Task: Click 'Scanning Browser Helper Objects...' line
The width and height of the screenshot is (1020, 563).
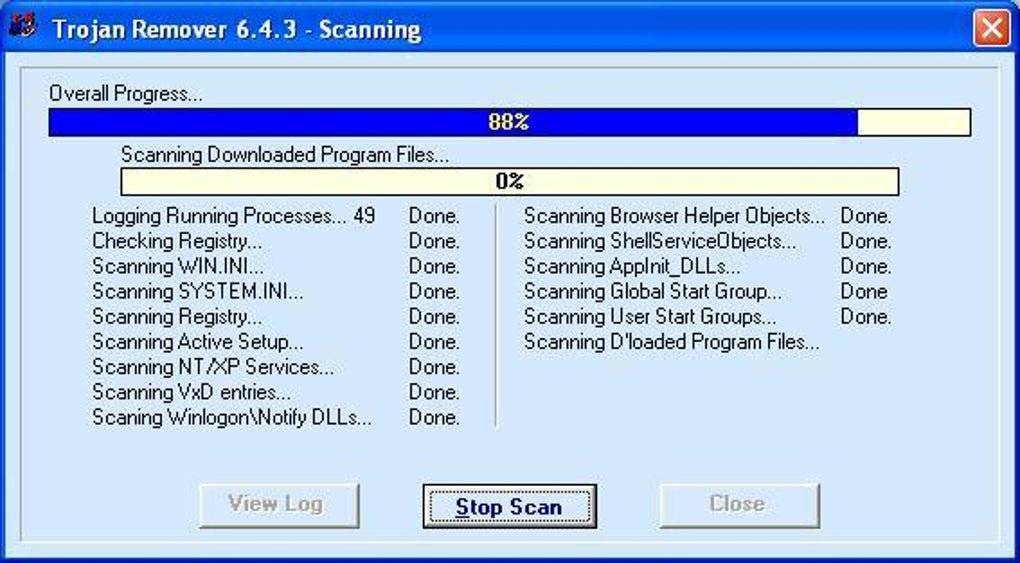Action: tap(674, 215)
